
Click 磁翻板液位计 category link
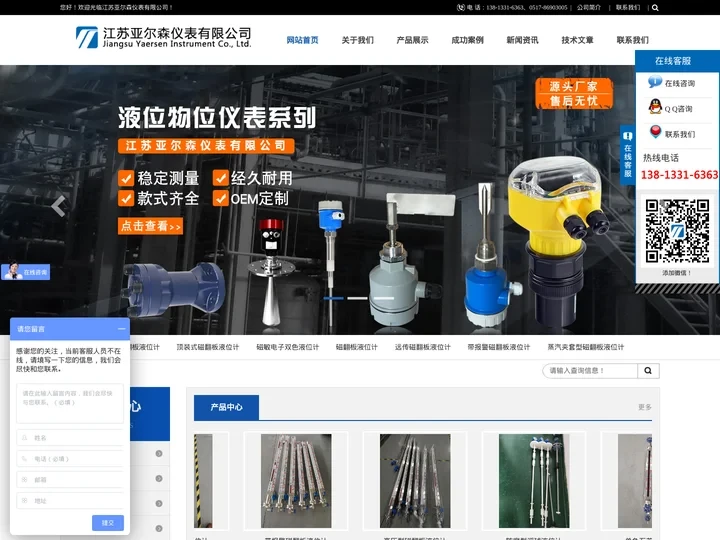(x=357, y=347)
